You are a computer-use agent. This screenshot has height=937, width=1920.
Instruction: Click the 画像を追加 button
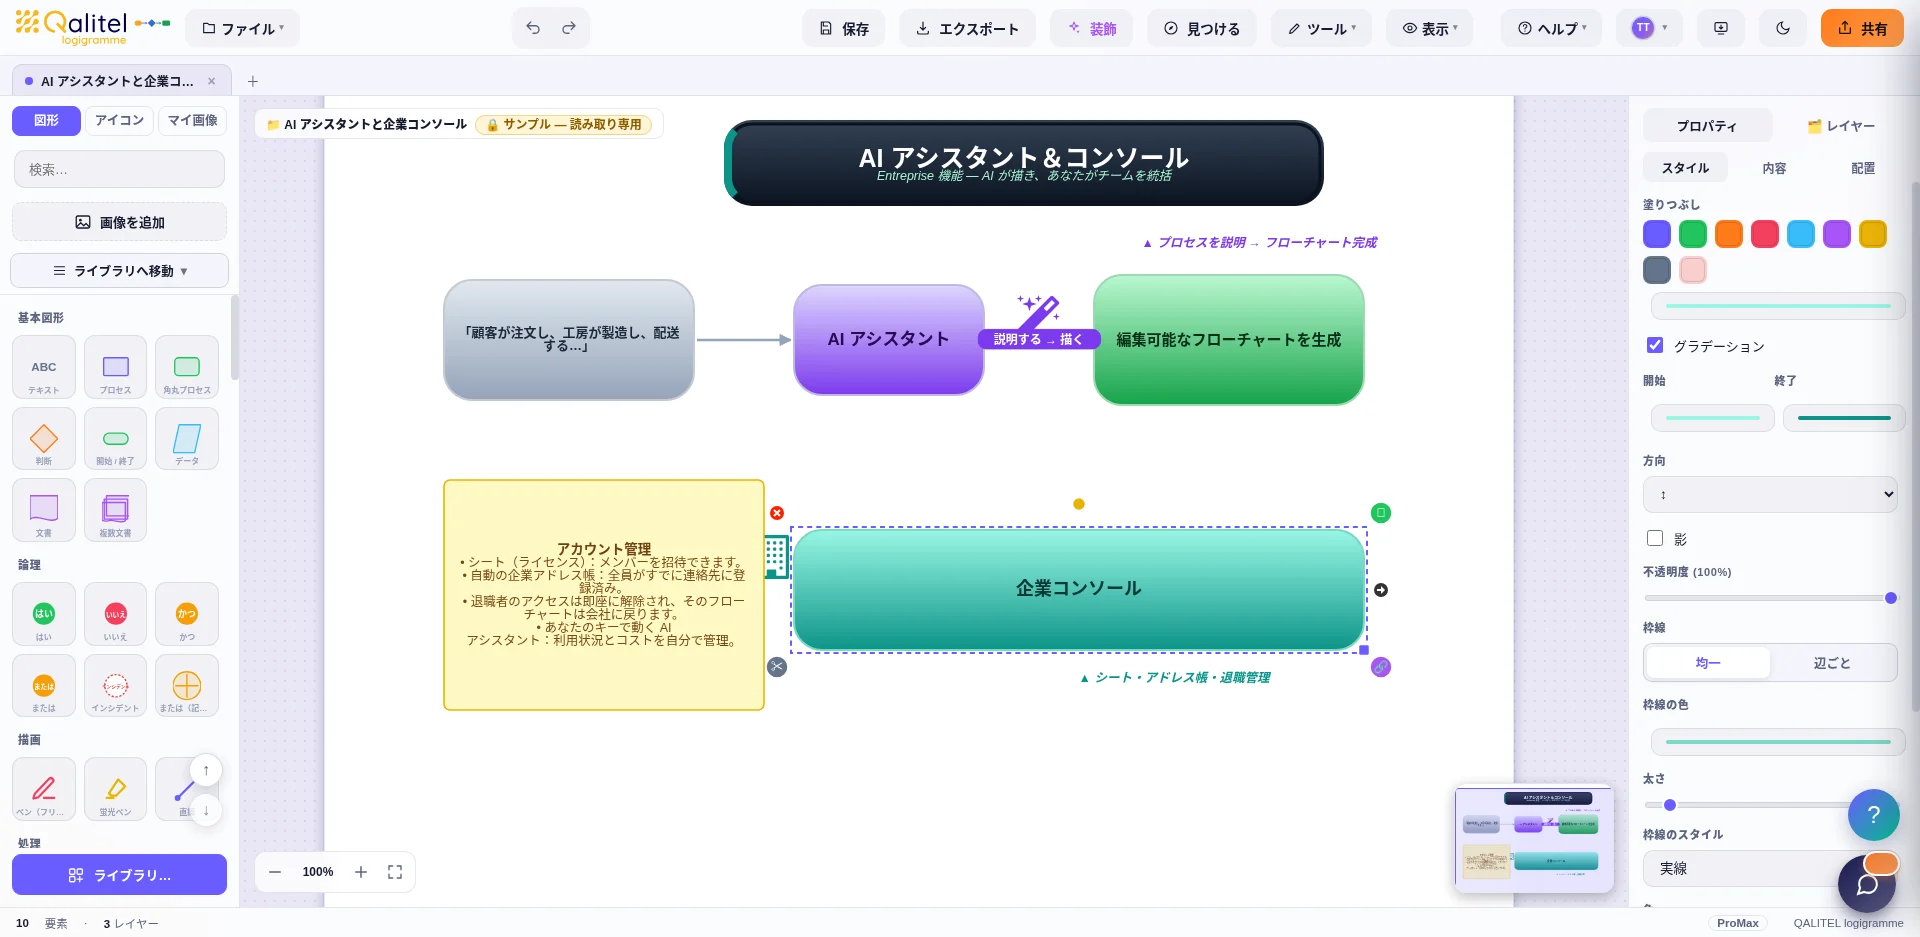120,222
